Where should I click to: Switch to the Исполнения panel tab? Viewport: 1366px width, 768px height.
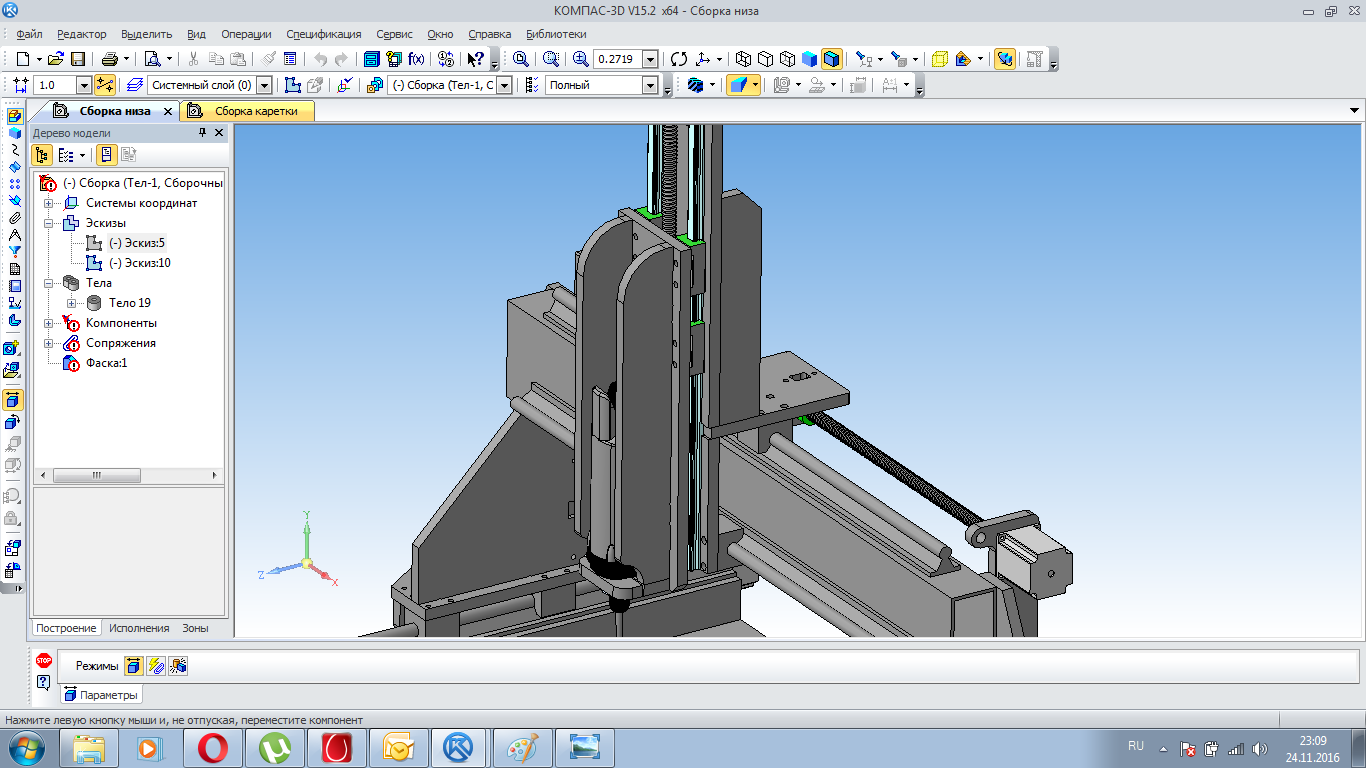point(139,628)
